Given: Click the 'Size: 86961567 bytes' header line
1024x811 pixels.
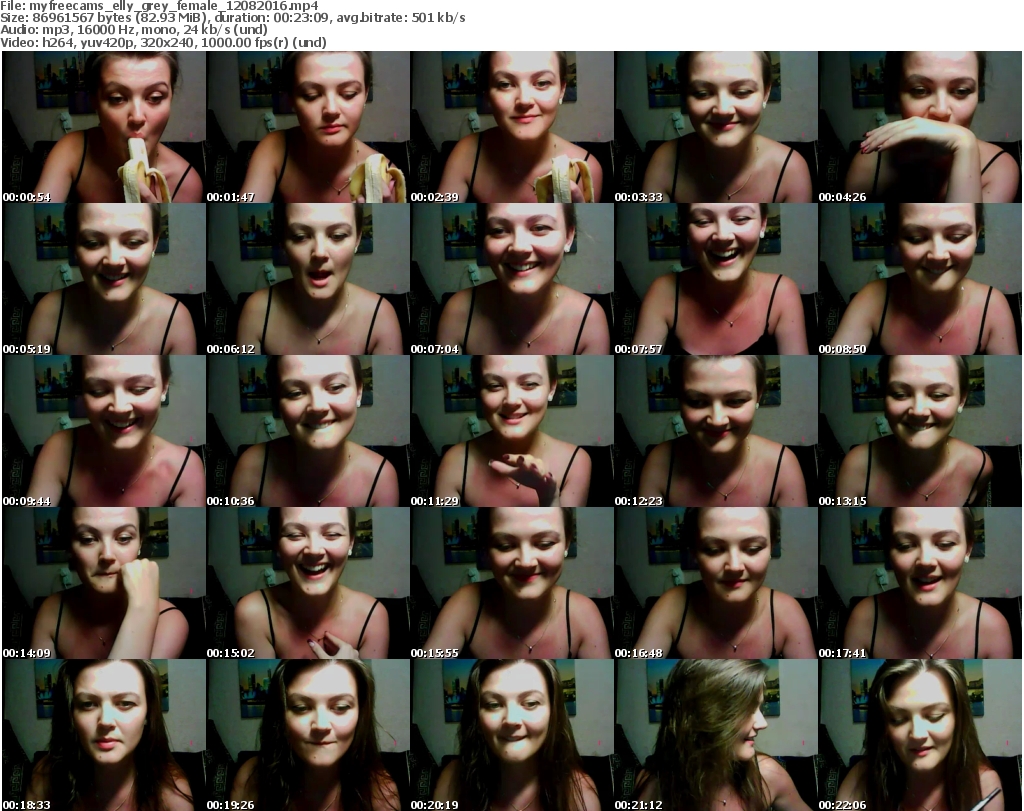Looking at the screenshot, I should tap(232, 18).
